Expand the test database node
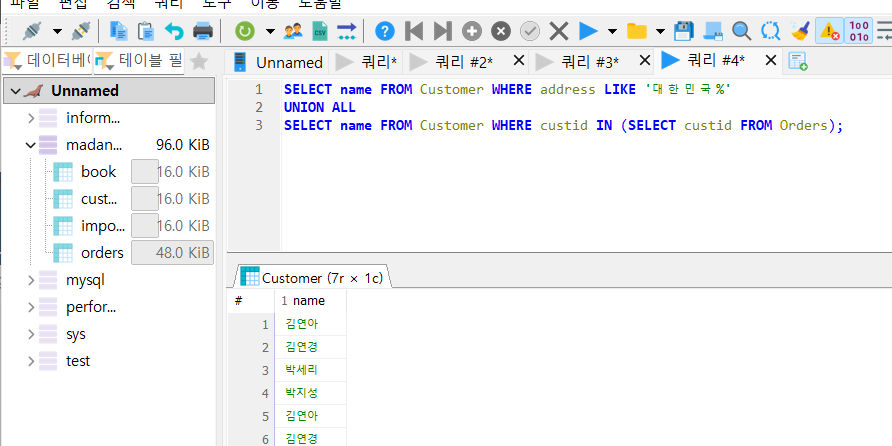892x446 pixels. point(31,361)
